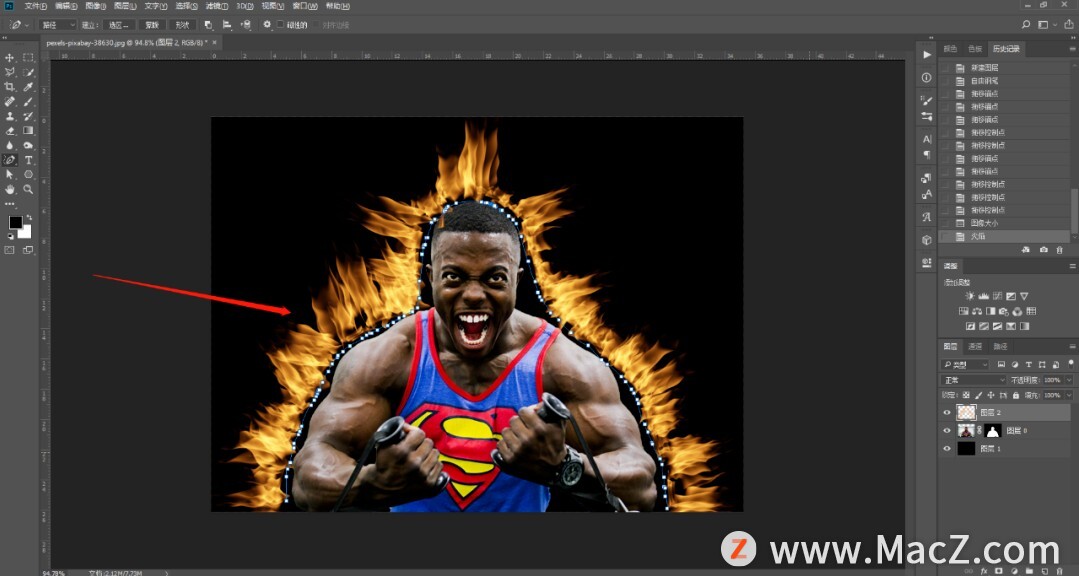Open the path arrangement icon in options bar
Viewport: 1079px width, 576px height.
click(246, 25)
